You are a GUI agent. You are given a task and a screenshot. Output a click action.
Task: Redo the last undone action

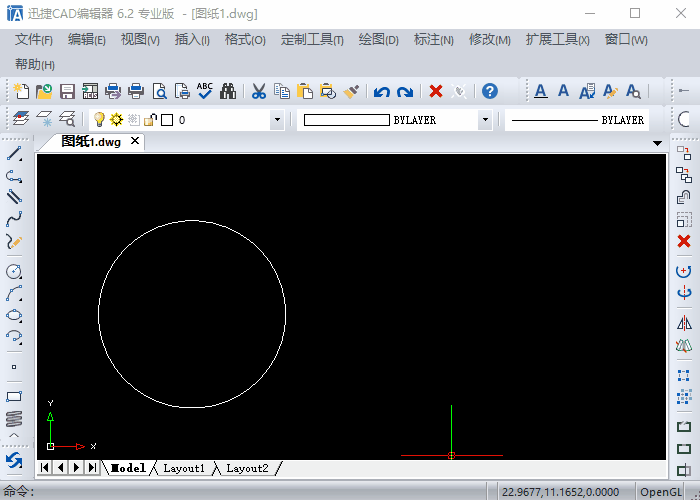pos(405,92)
